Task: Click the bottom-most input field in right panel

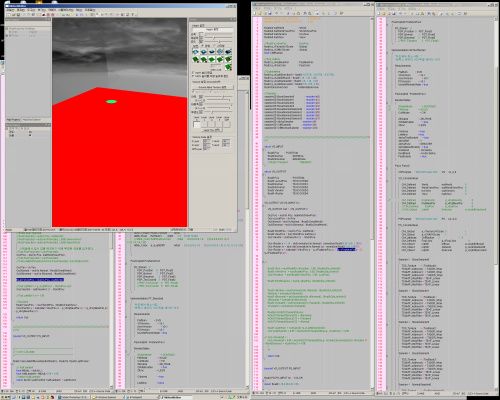Action: click(x=206, y=149)
